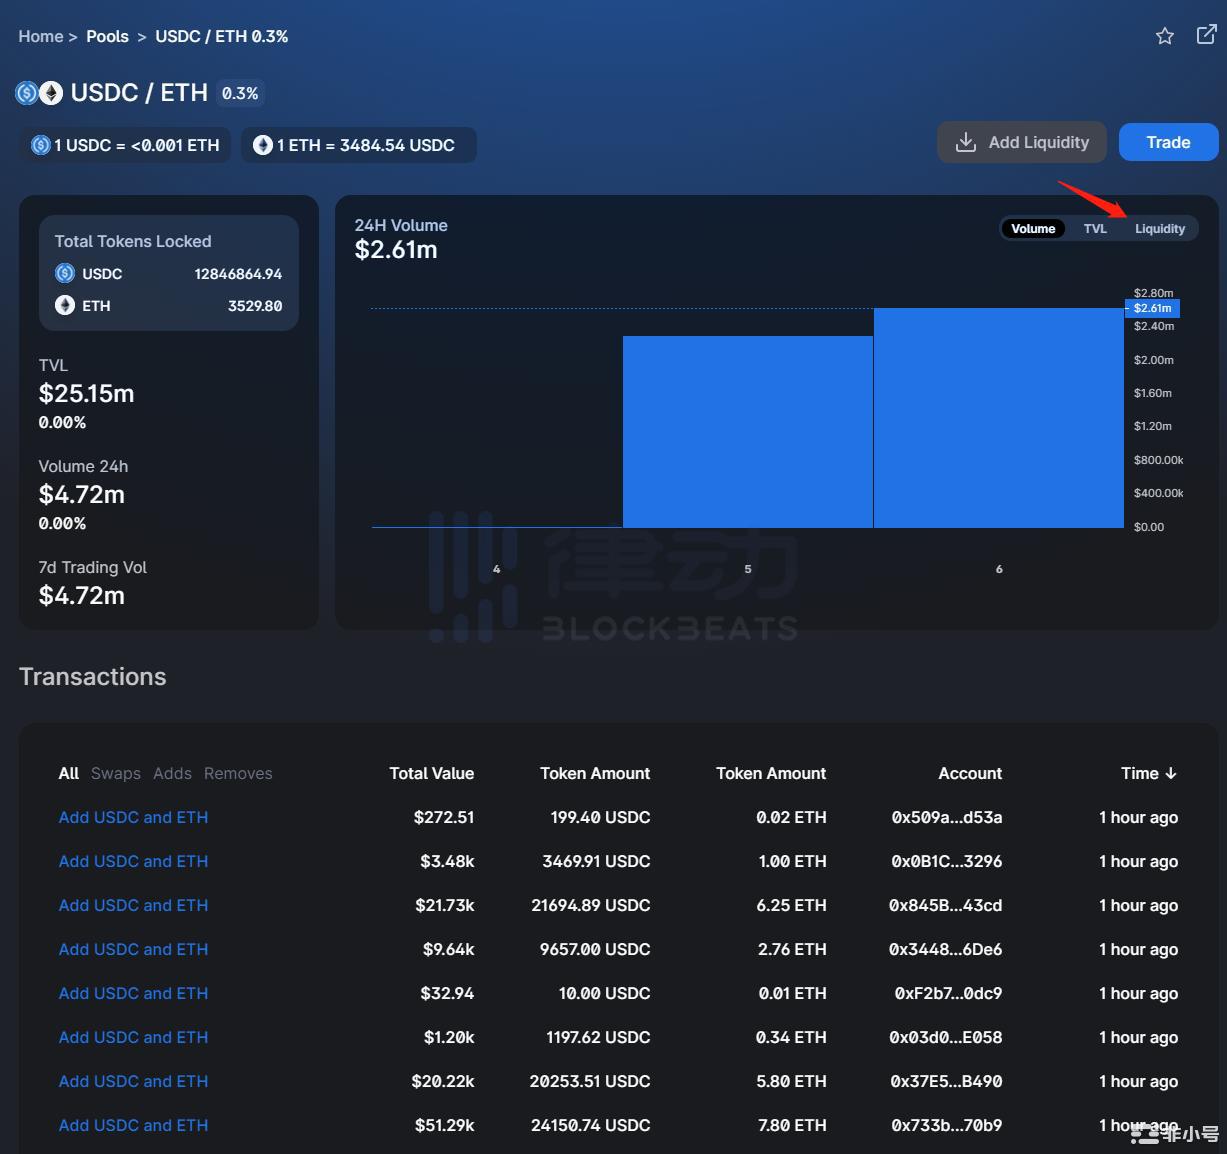Click the $2.61m price marker on axis
Viewport: 1227px width, 1154px height.
pos(1152,308)
